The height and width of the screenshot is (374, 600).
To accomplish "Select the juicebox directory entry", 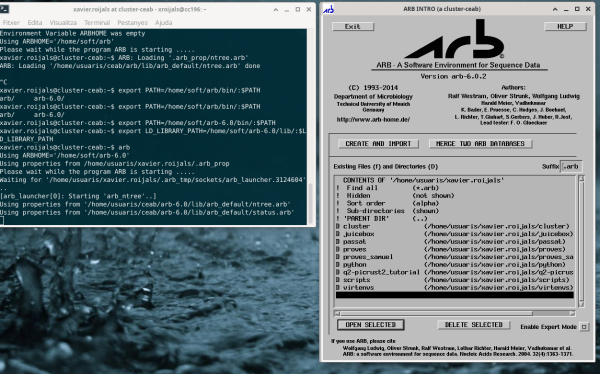I will click(455, 234).
